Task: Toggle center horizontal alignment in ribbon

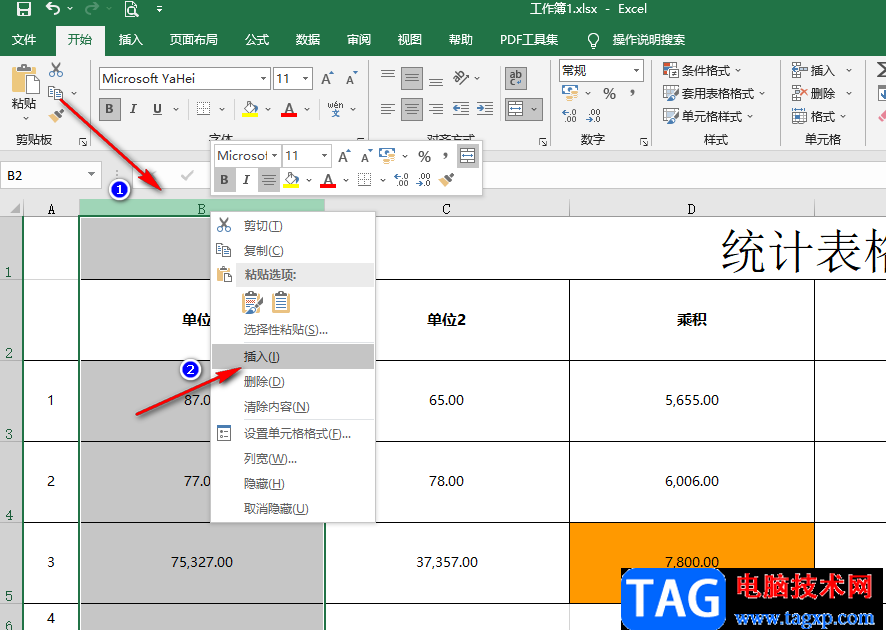Action: coord(412,109)
